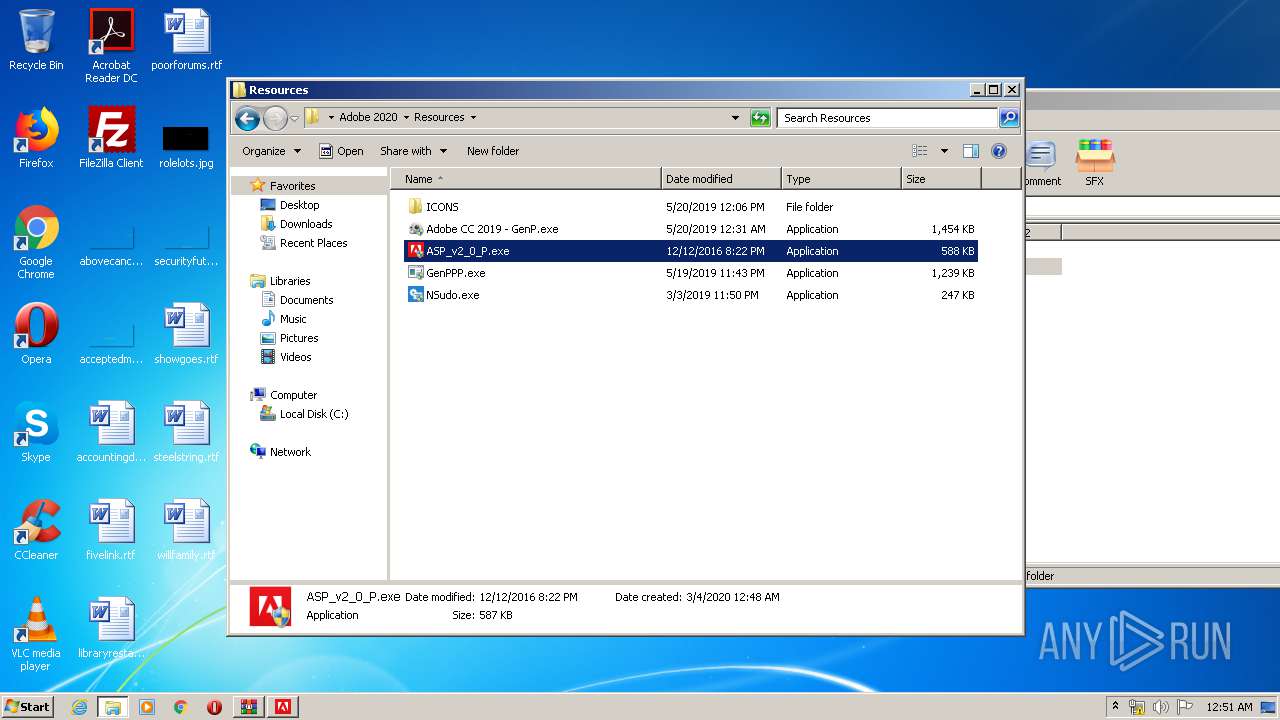Viewport: 1280px width, 720px height.
Task: Click the search magnifier icon
Action: coord(1009,118)
